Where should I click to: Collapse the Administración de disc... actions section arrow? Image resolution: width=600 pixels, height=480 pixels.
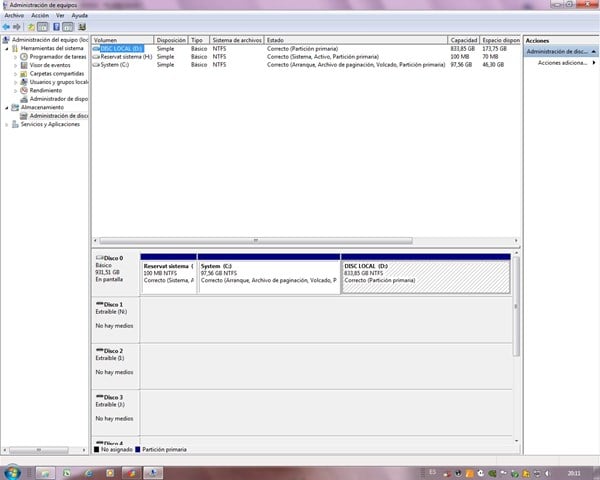[x=593, y=51]
